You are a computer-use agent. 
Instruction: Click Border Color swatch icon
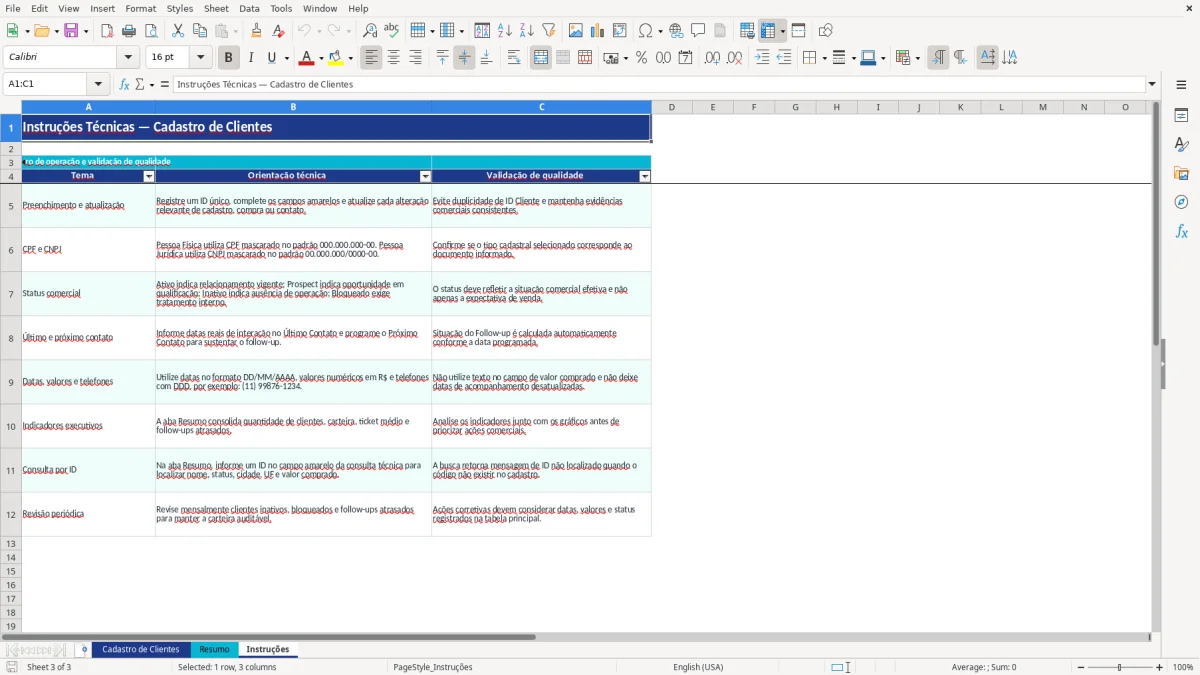coord(868,58)
